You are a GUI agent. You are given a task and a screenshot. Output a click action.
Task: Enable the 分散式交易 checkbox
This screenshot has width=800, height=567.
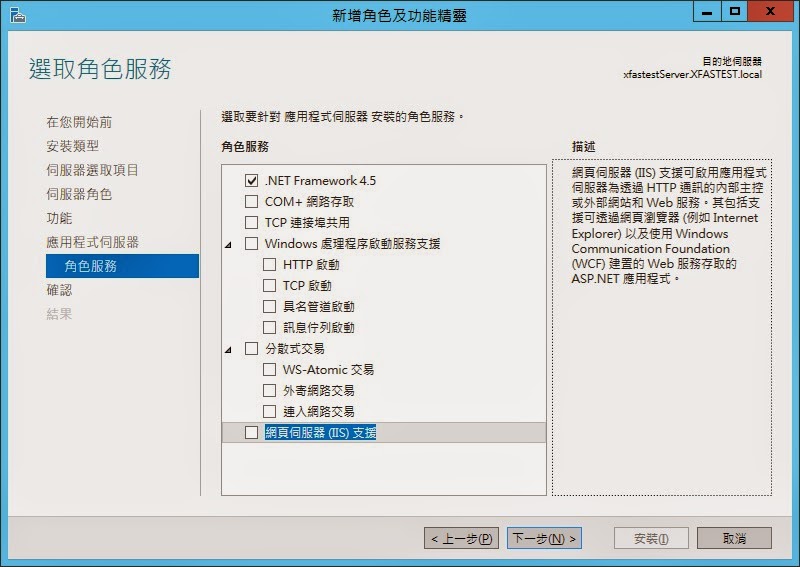pos(251,349)
